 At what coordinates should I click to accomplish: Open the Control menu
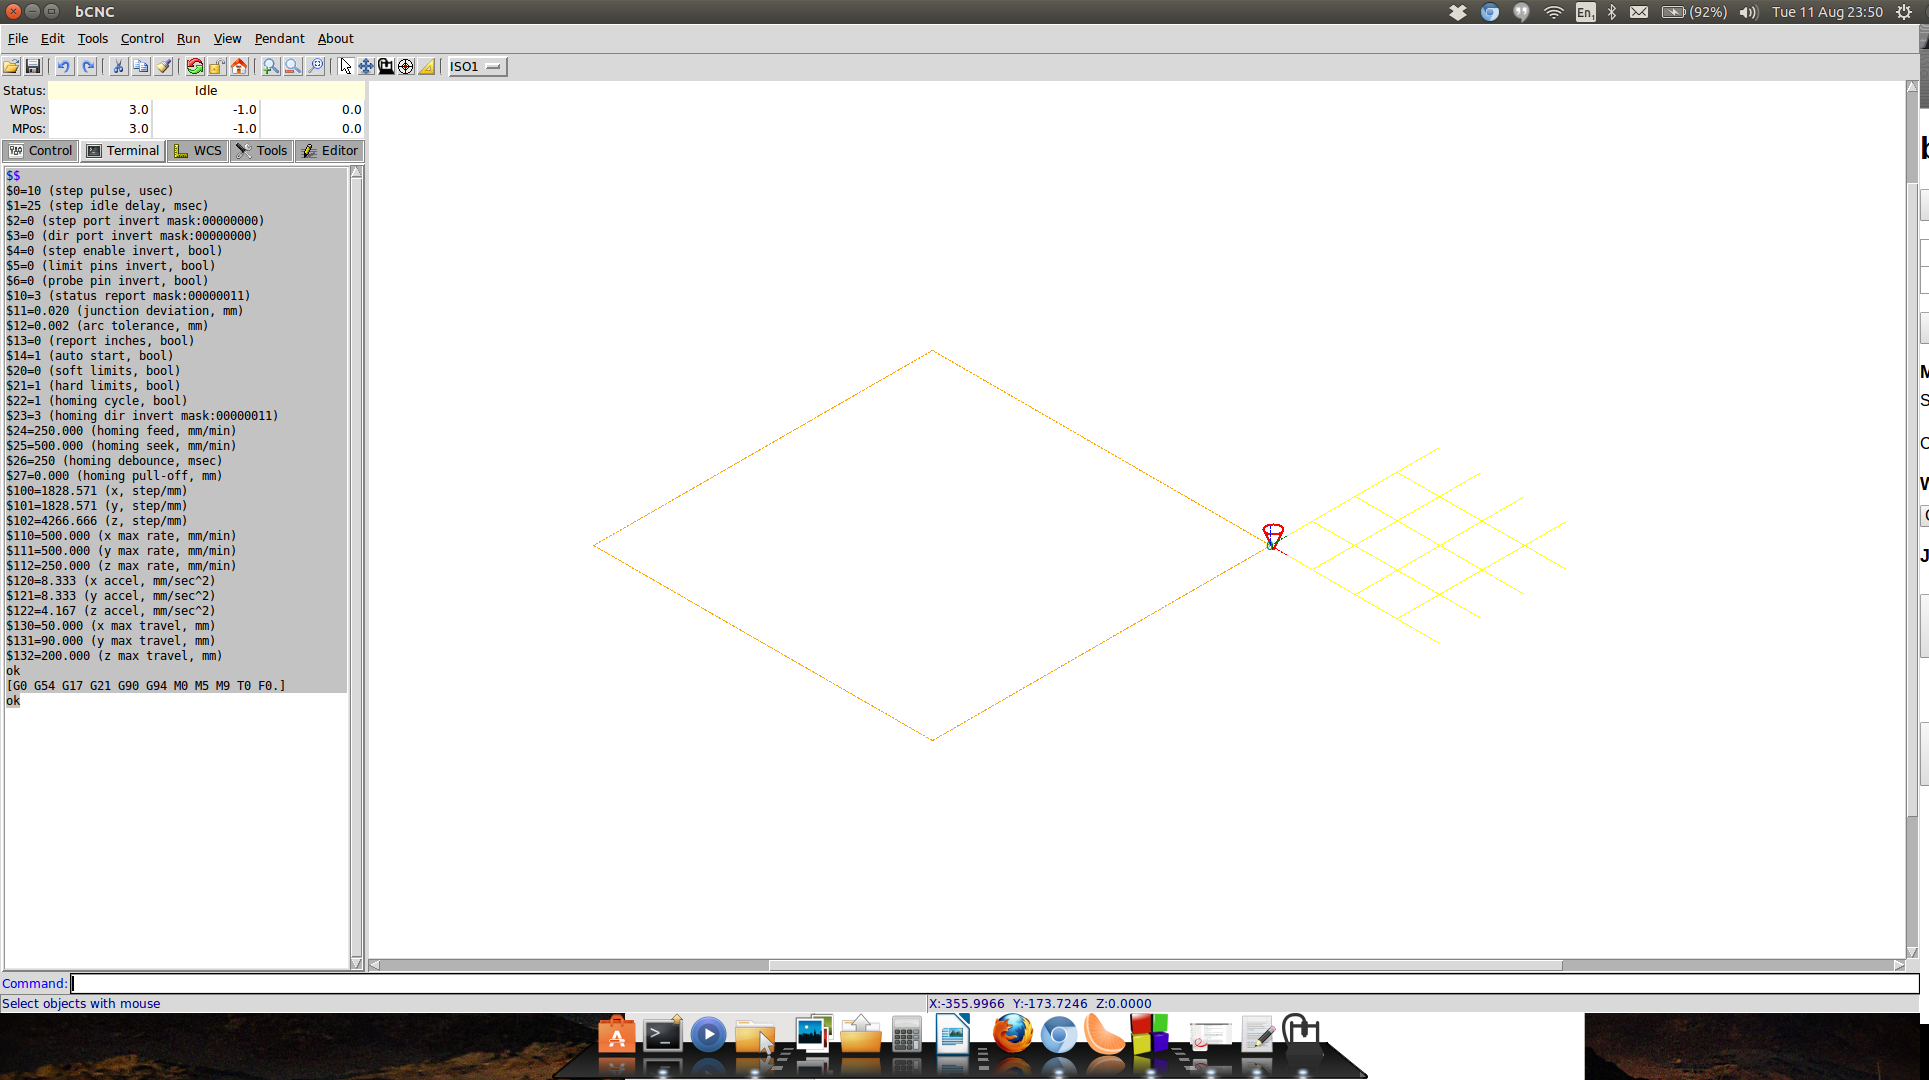click(x=142, y=38)
